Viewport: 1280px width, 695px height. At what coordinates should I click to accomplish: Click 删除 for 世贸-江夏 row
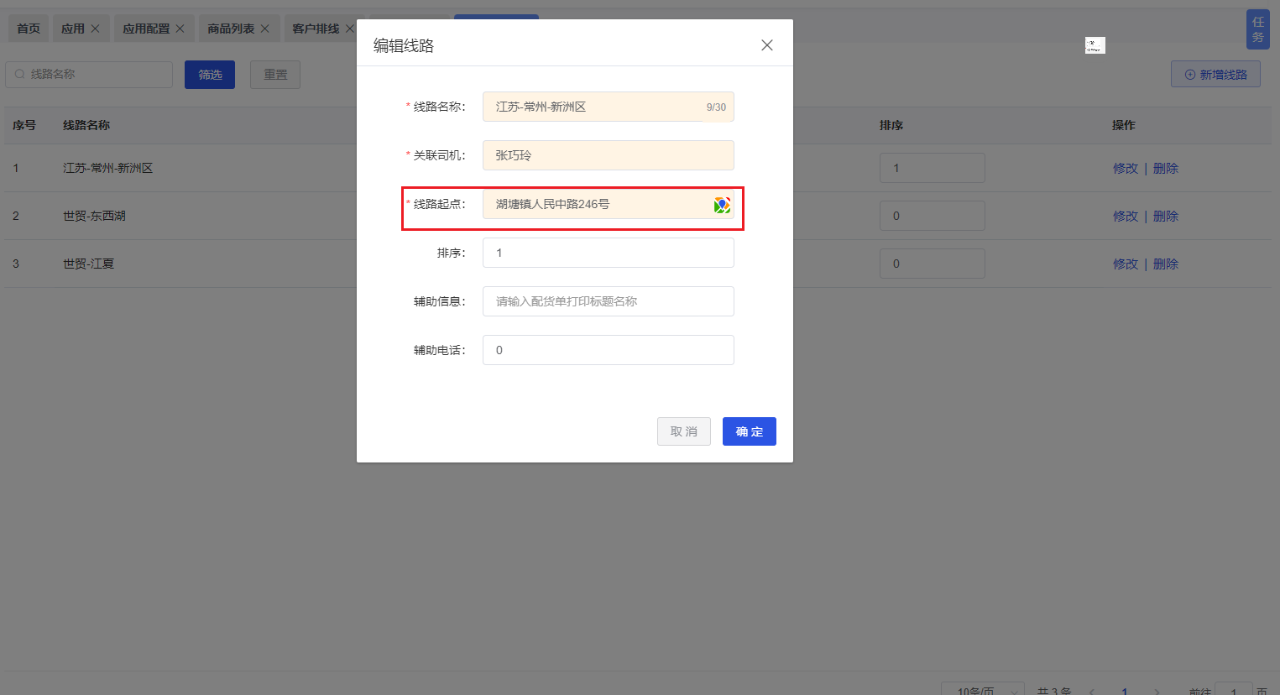click(x=1165, y=264)
